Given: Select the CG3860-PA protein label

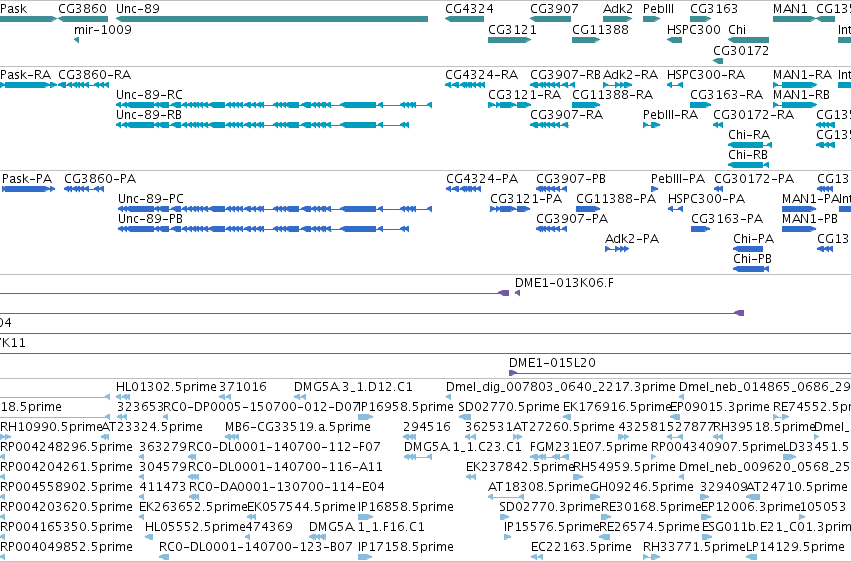Looking at the screenshot, I should [x=100, y=179].
